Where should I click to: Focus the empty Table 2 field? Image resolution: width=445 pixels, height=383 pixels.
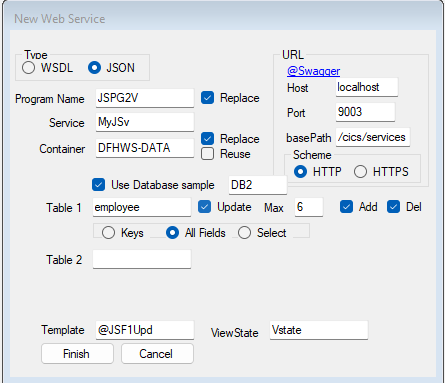[142, 259]
